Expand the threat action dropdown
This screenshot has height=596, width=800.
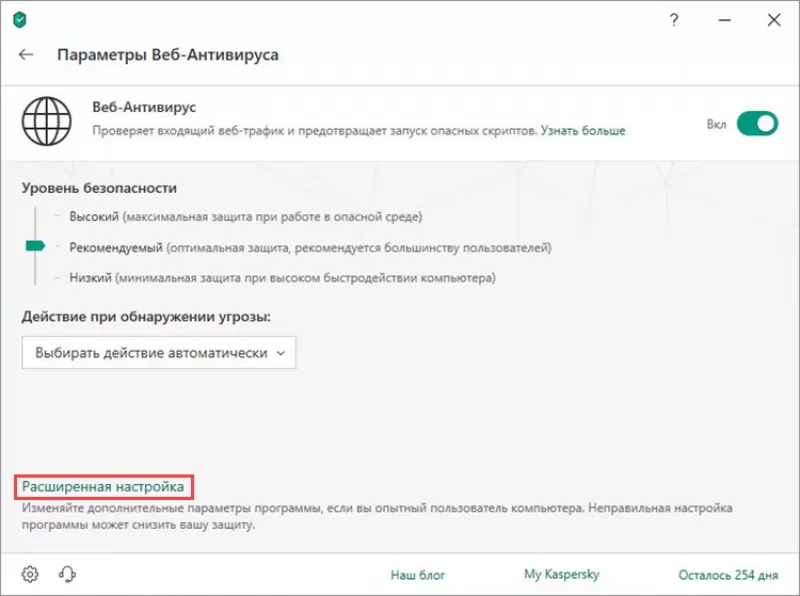point(159,353)
